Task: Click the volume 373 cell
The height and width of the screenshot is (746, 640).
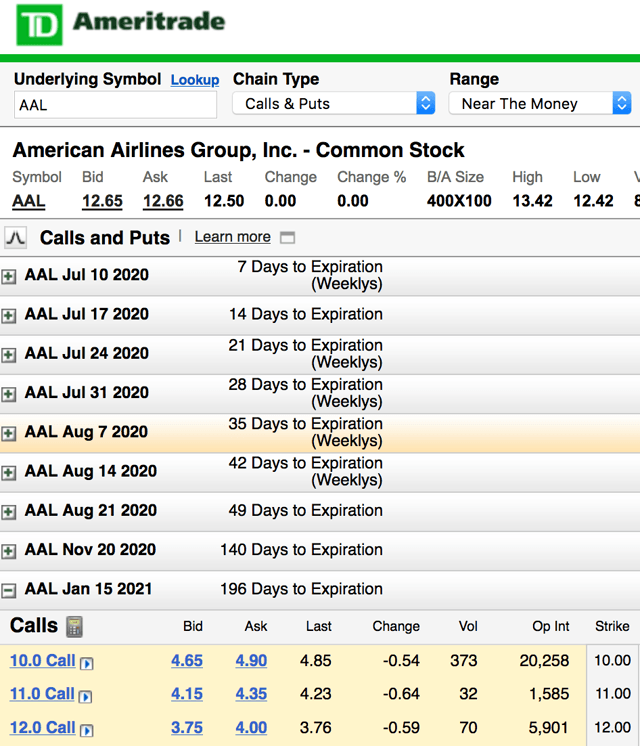Action: point(464,661)
